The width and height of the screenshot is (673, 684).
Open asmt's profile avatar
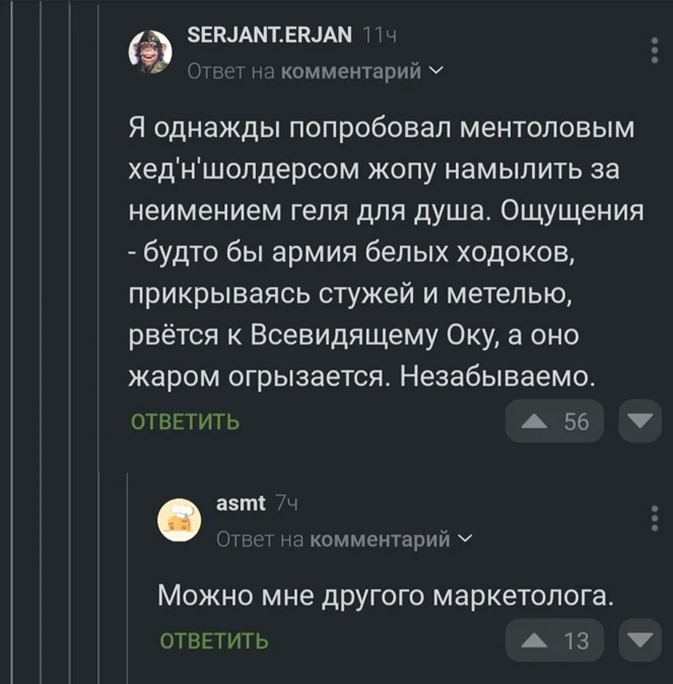(x=180, y=519)
